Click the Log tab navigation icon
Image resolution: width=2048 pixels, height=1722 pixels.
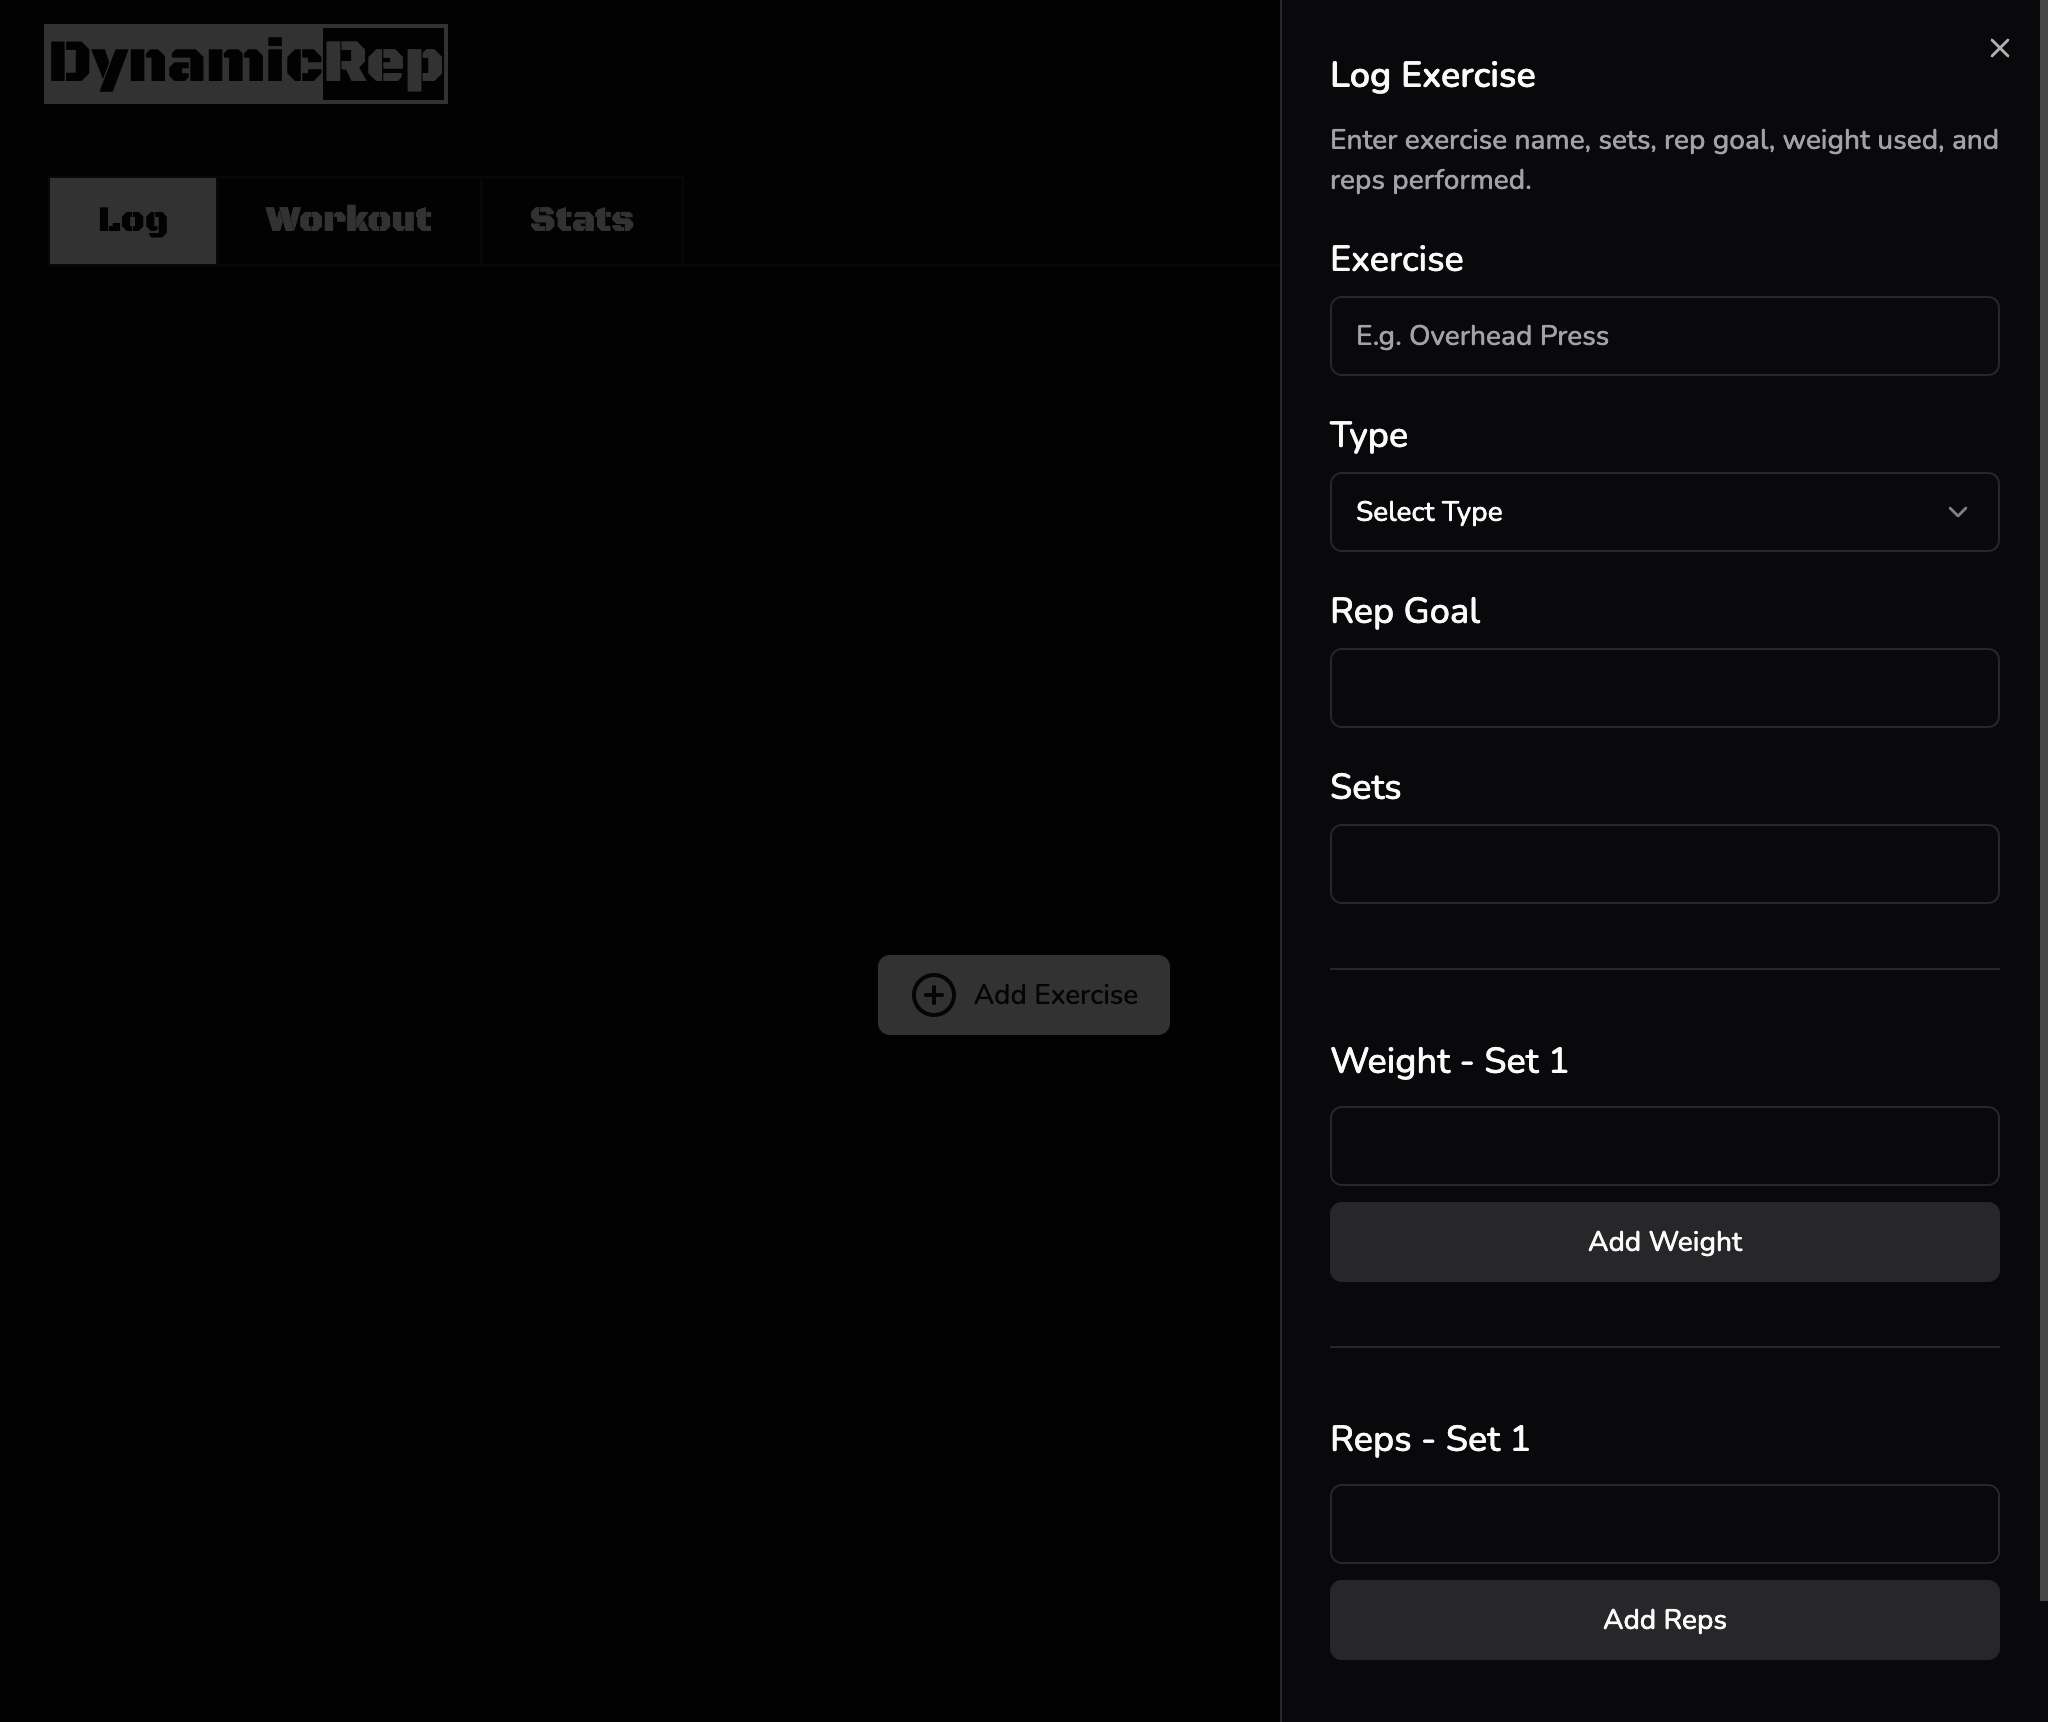tap(132, 219)
